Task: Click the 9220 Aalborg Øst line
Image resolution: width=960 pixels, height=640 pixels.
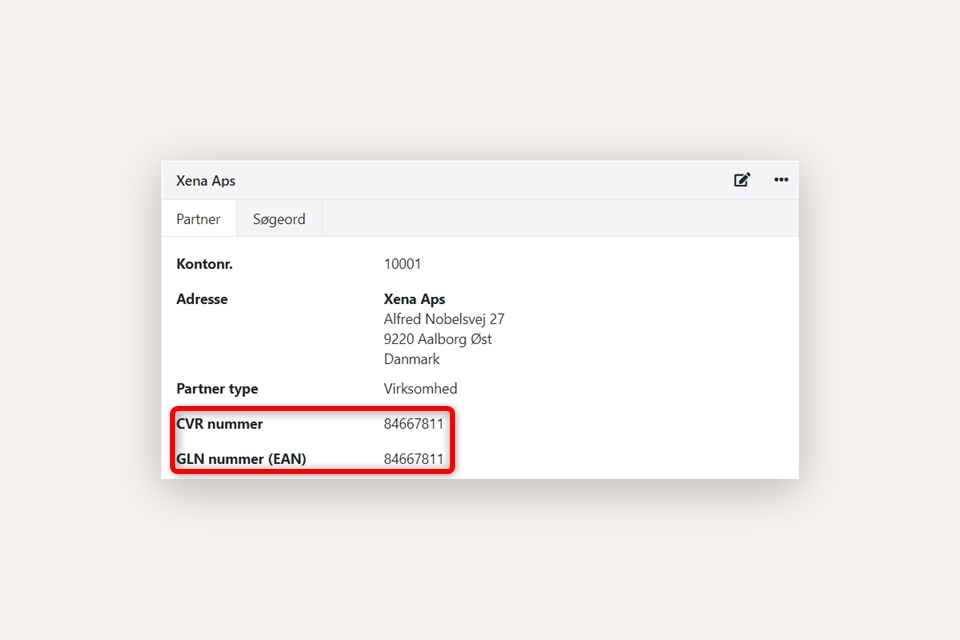Action: (437, 339)
